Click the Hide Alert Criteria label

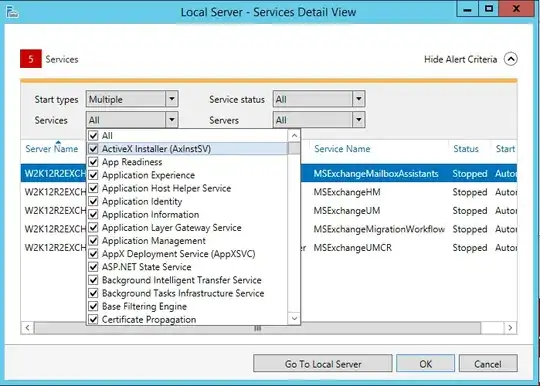click(460, 59)
